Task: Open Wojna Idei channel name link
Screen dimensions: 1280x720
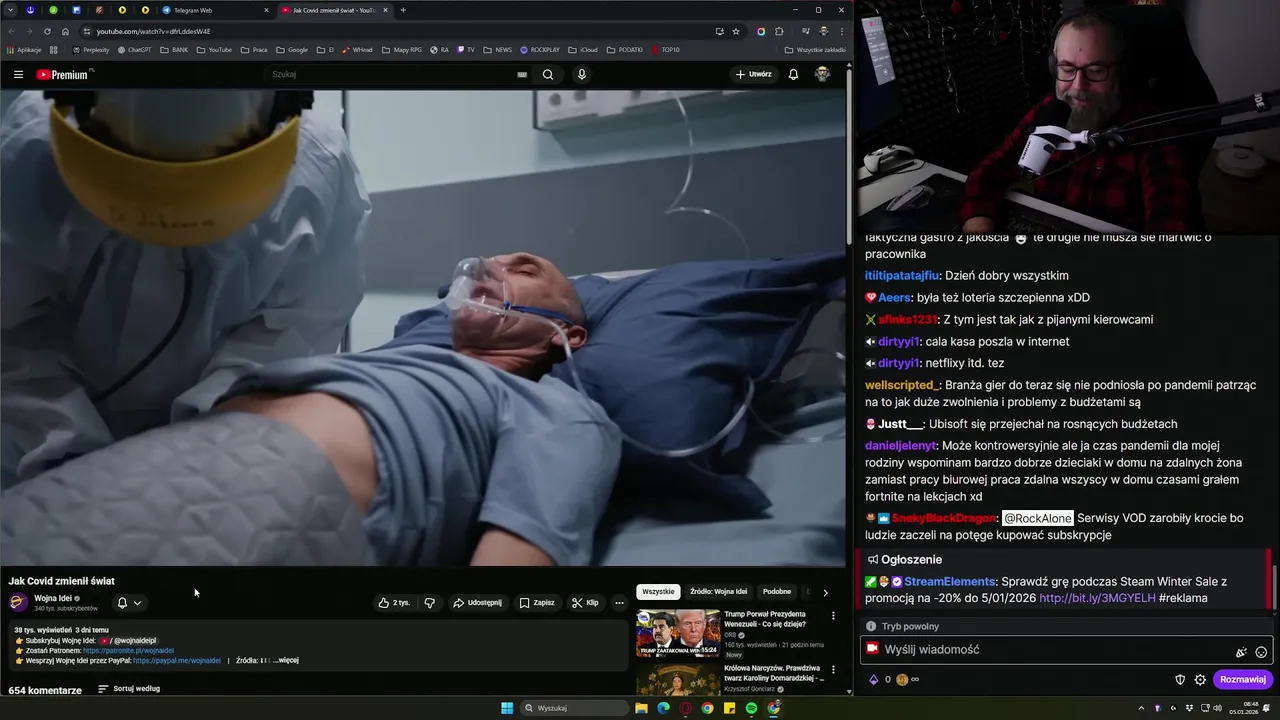Action: point(53,598)
